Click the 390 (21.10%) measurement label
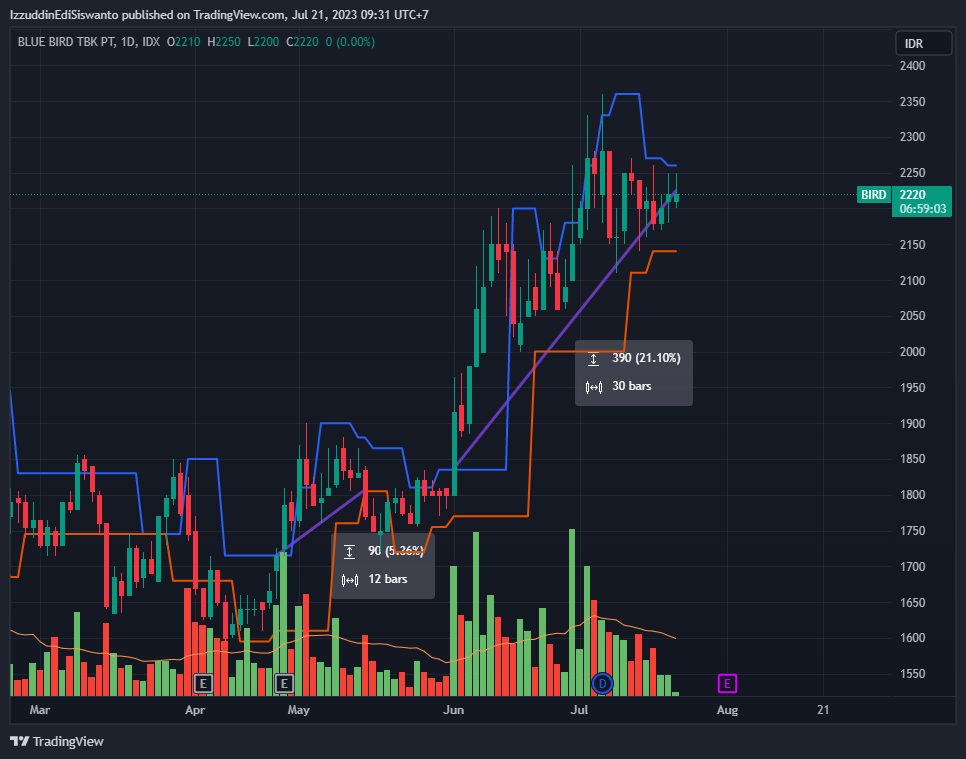Viewport: 966px width, 759px height. (646, 358)
